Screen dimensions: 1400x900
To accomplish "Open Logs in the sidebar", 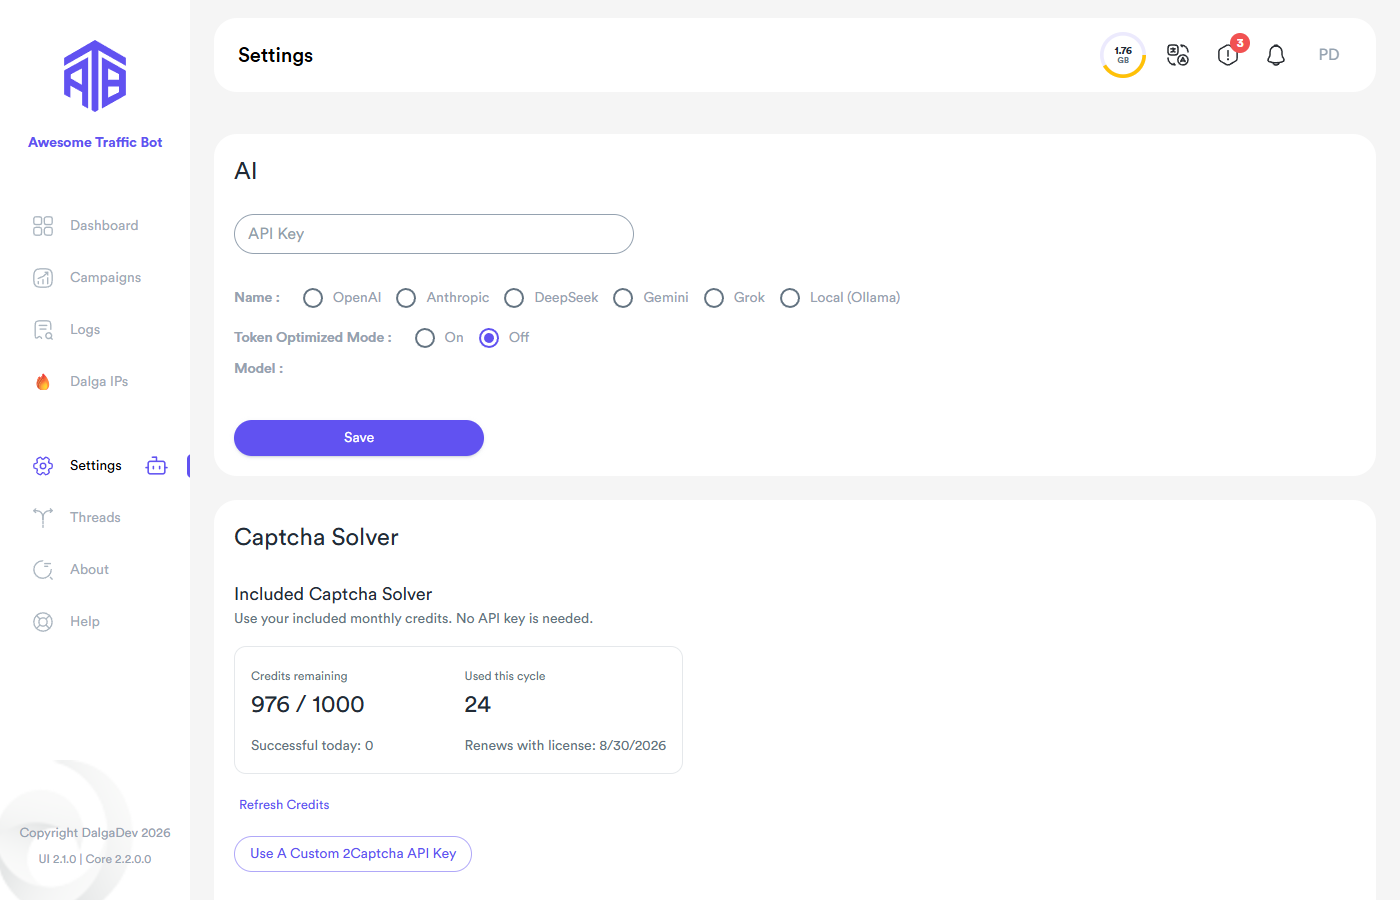I will [85, 330].
